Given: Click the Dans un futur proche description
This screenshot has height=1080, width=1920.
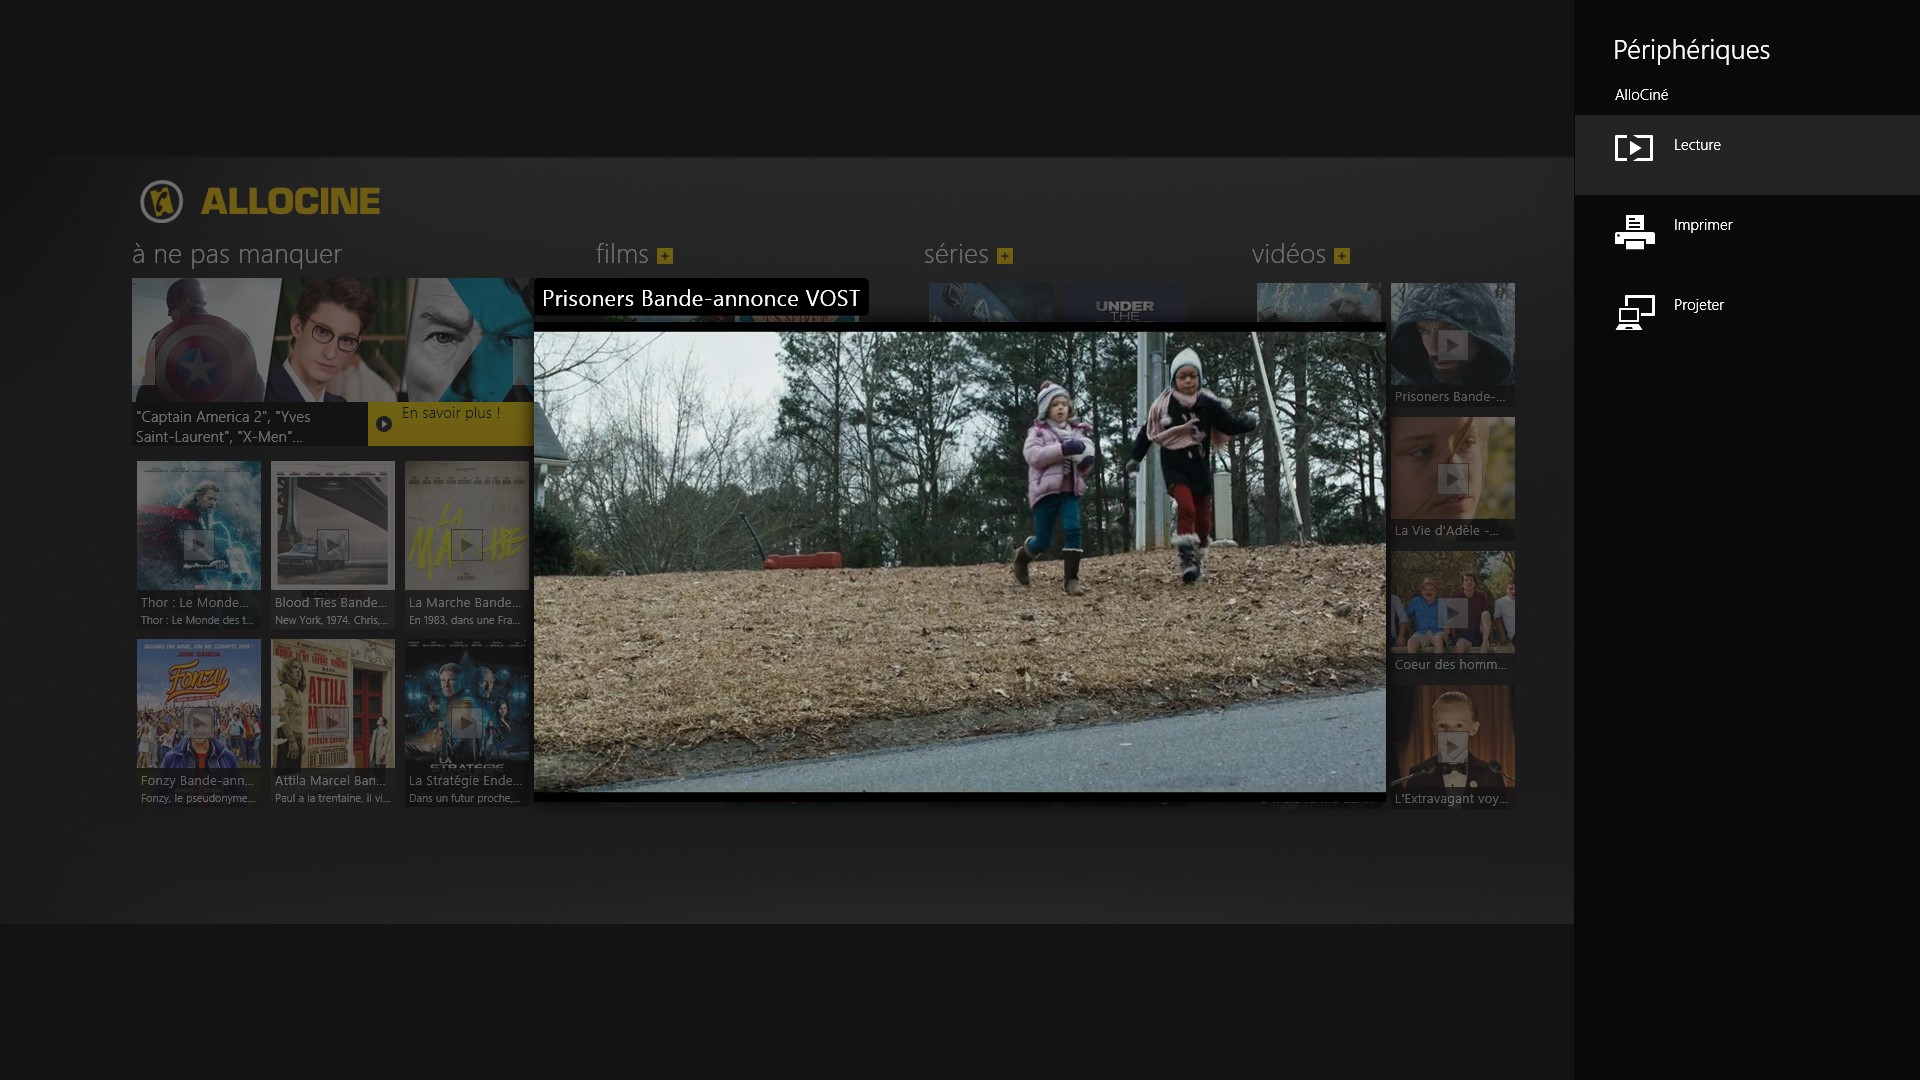Looking at the screenshot, I should 464,798.
